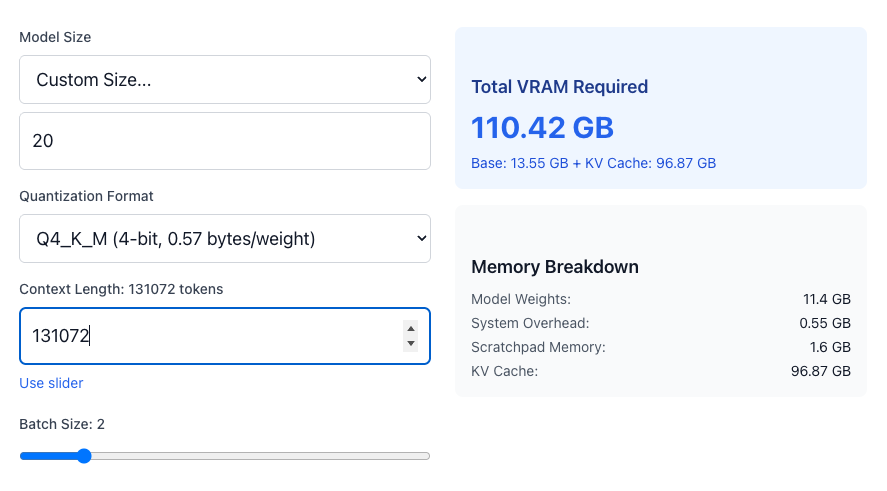The image size is (887, 491).
Task: Click the Quantization Format label
Action: [87, 196]
